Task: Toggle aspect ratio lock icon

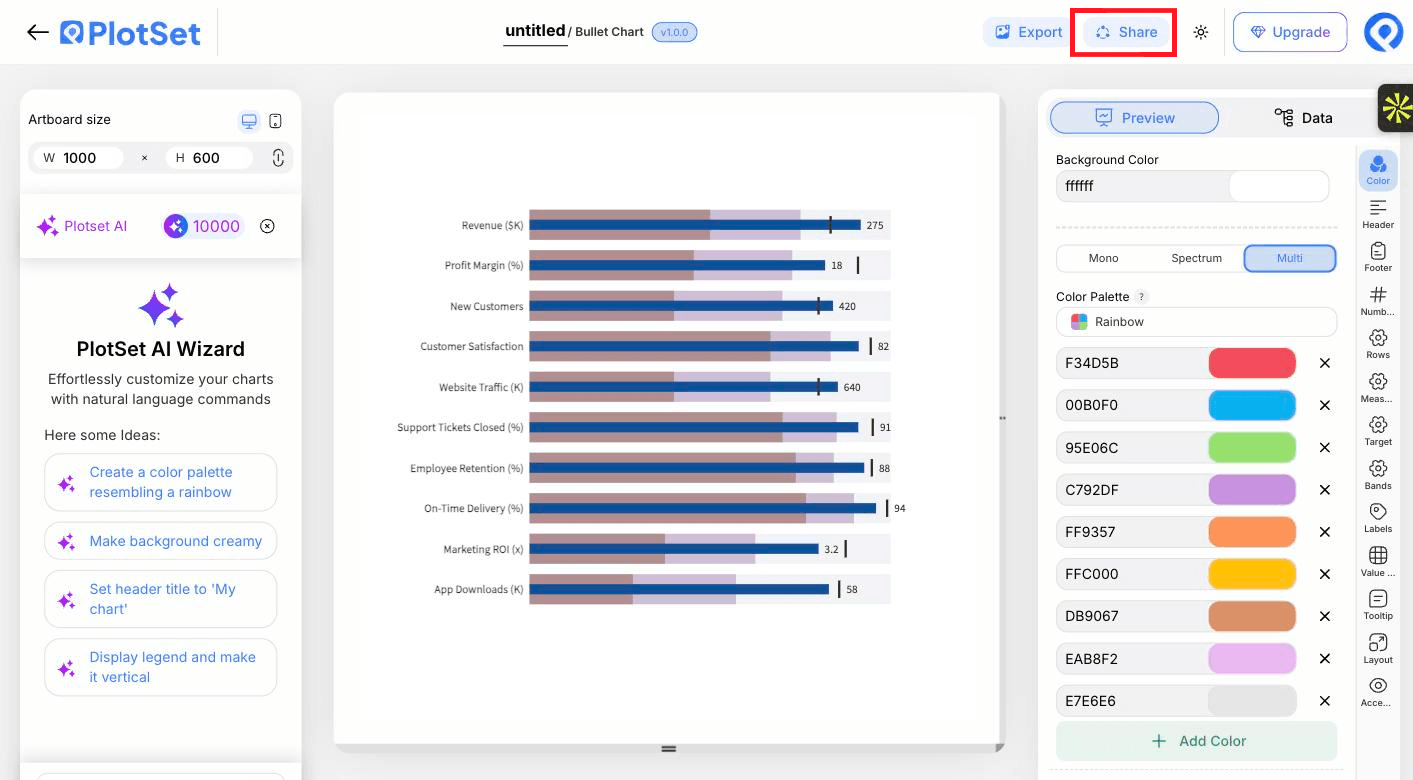Action: tap(278, 157)
